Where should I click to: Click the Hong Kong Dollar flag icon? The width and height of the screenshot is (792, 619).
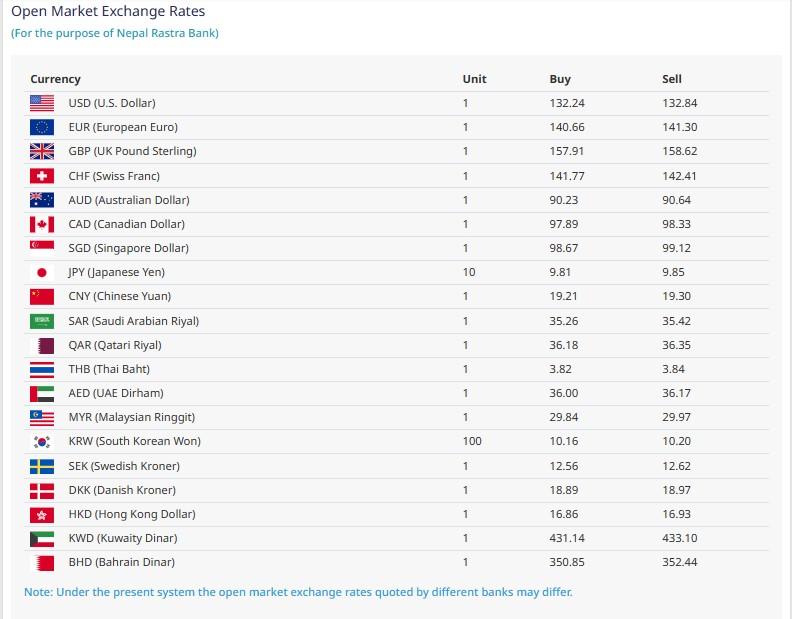coord(42,514)
